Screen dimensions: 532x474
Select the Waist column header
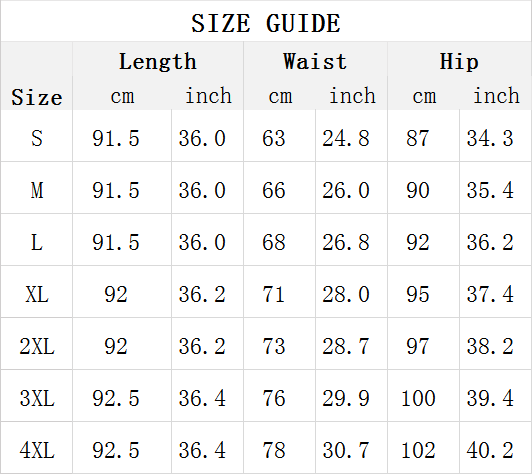click(x=315, y=61)
